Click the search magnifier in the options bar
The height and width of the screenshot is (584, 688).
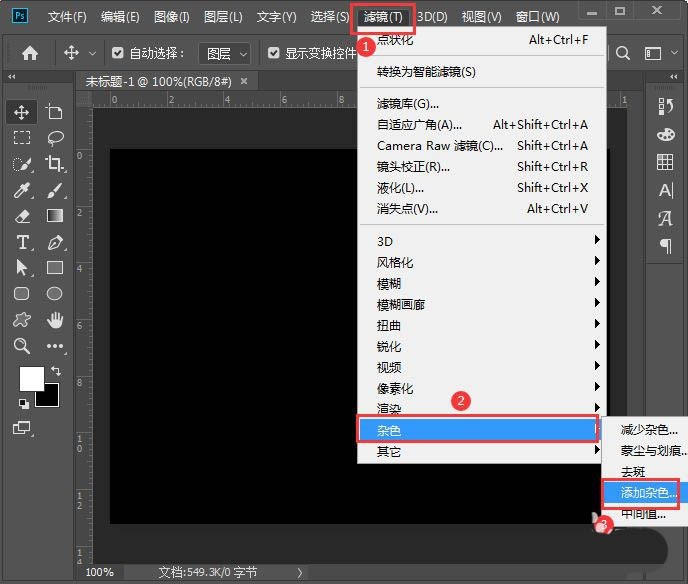tap(623, 54)
